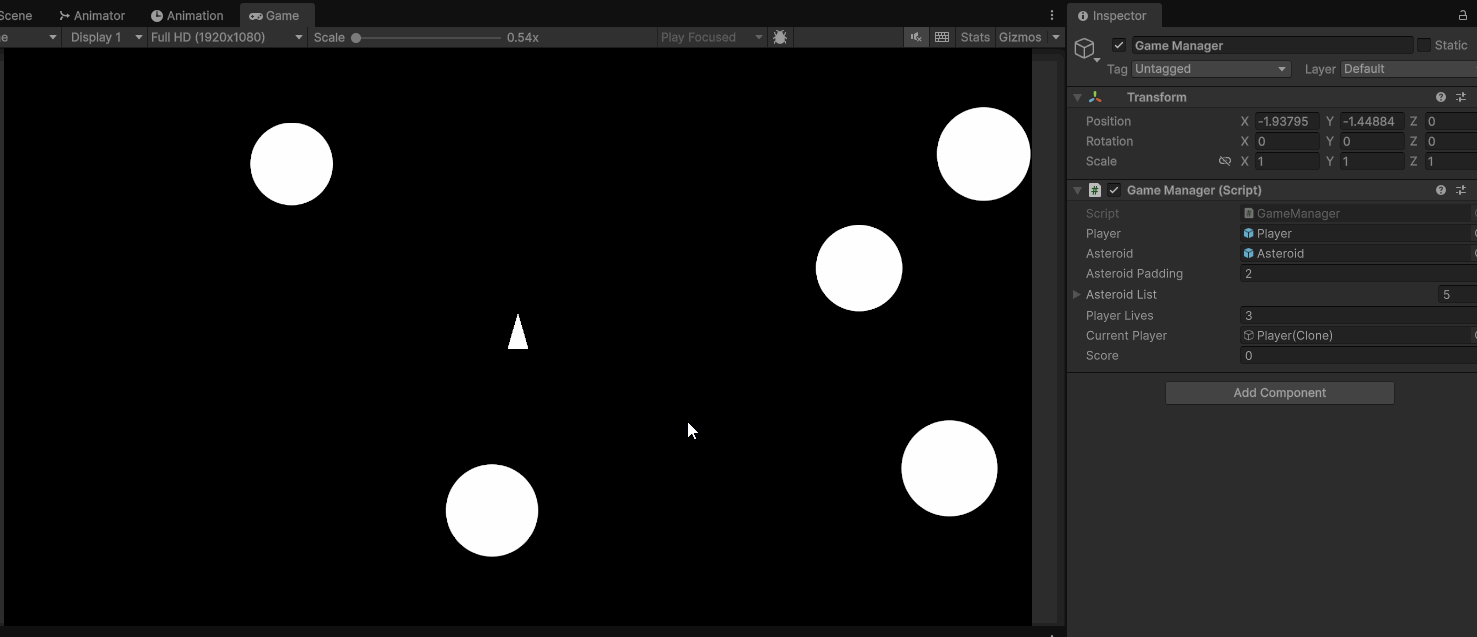
Task: Open the Game view three-dot options menu
Action: click(x=1052, y=15)
